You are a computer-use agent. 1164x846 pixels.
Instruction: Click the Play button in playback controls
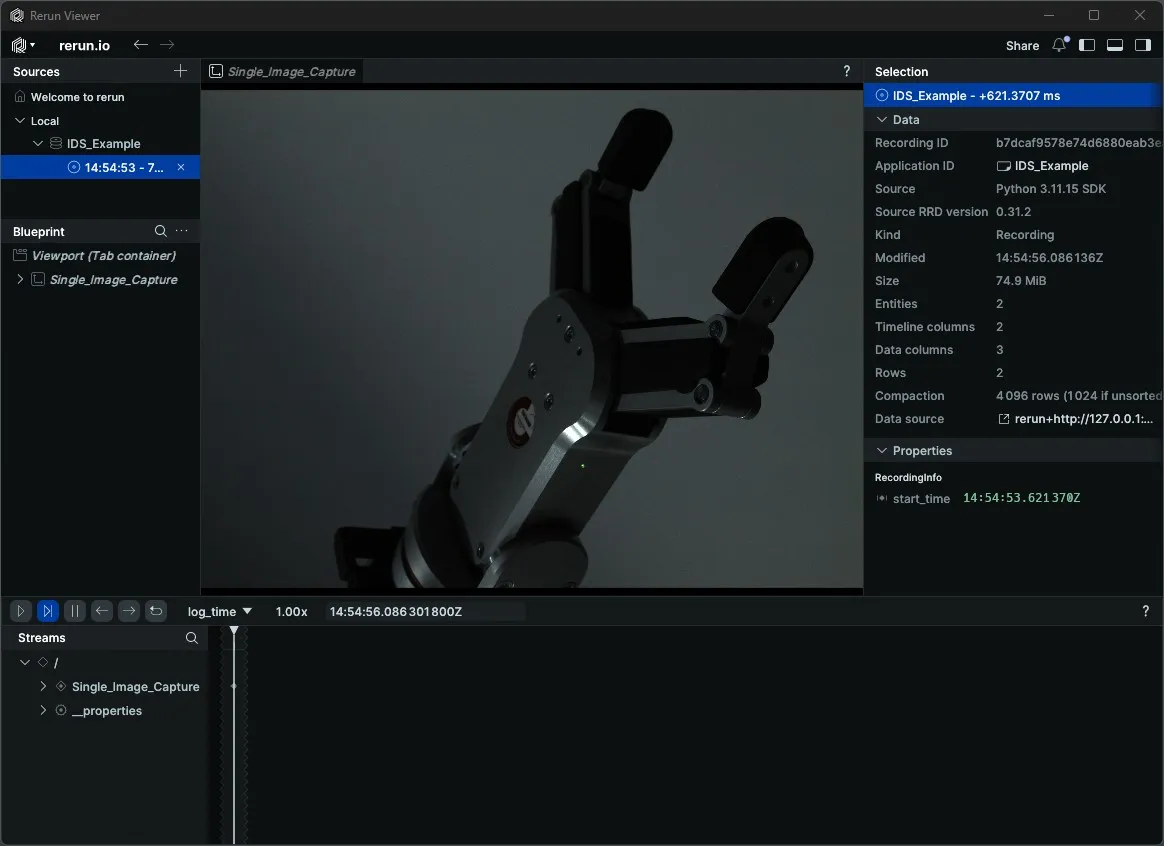pos(20,610)
